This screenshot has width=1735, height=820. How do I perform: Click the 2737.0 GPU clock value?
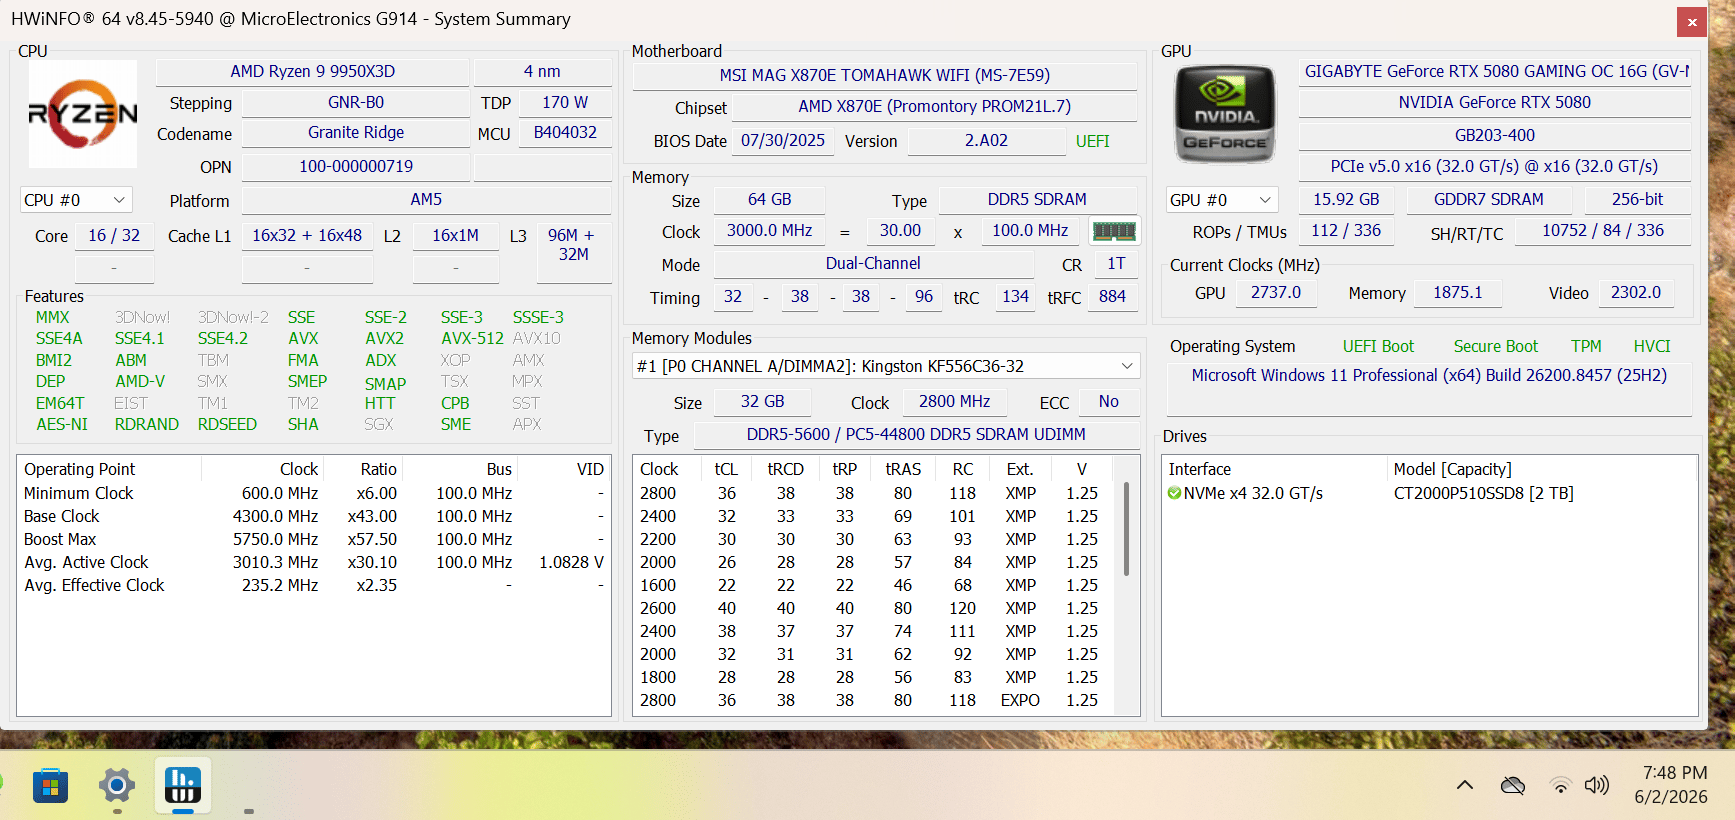click(x=1276, y=293)
